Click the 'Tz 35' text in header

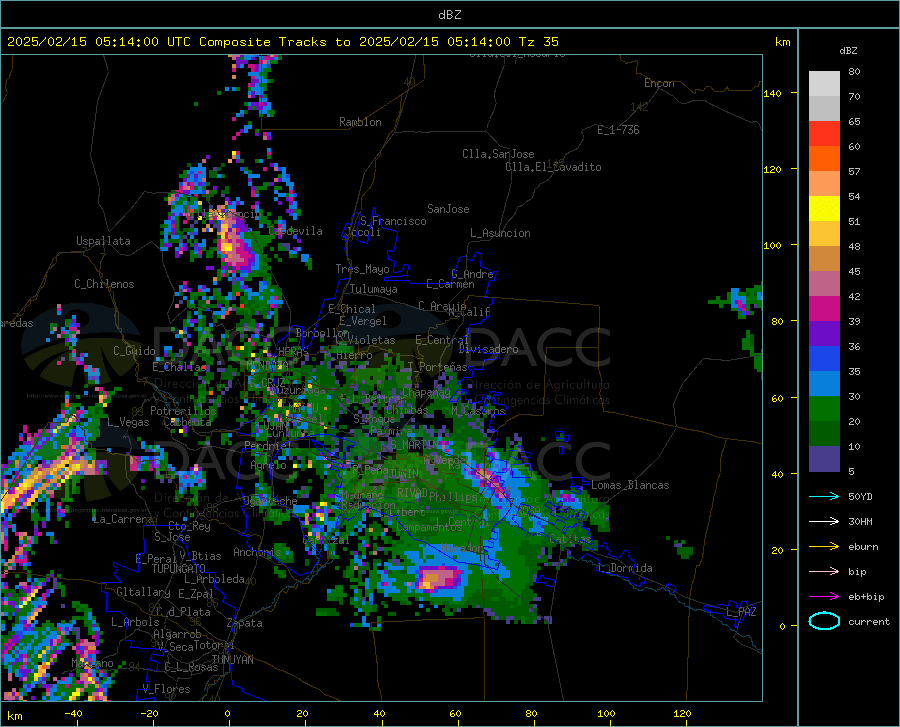[x=538, y=42]
